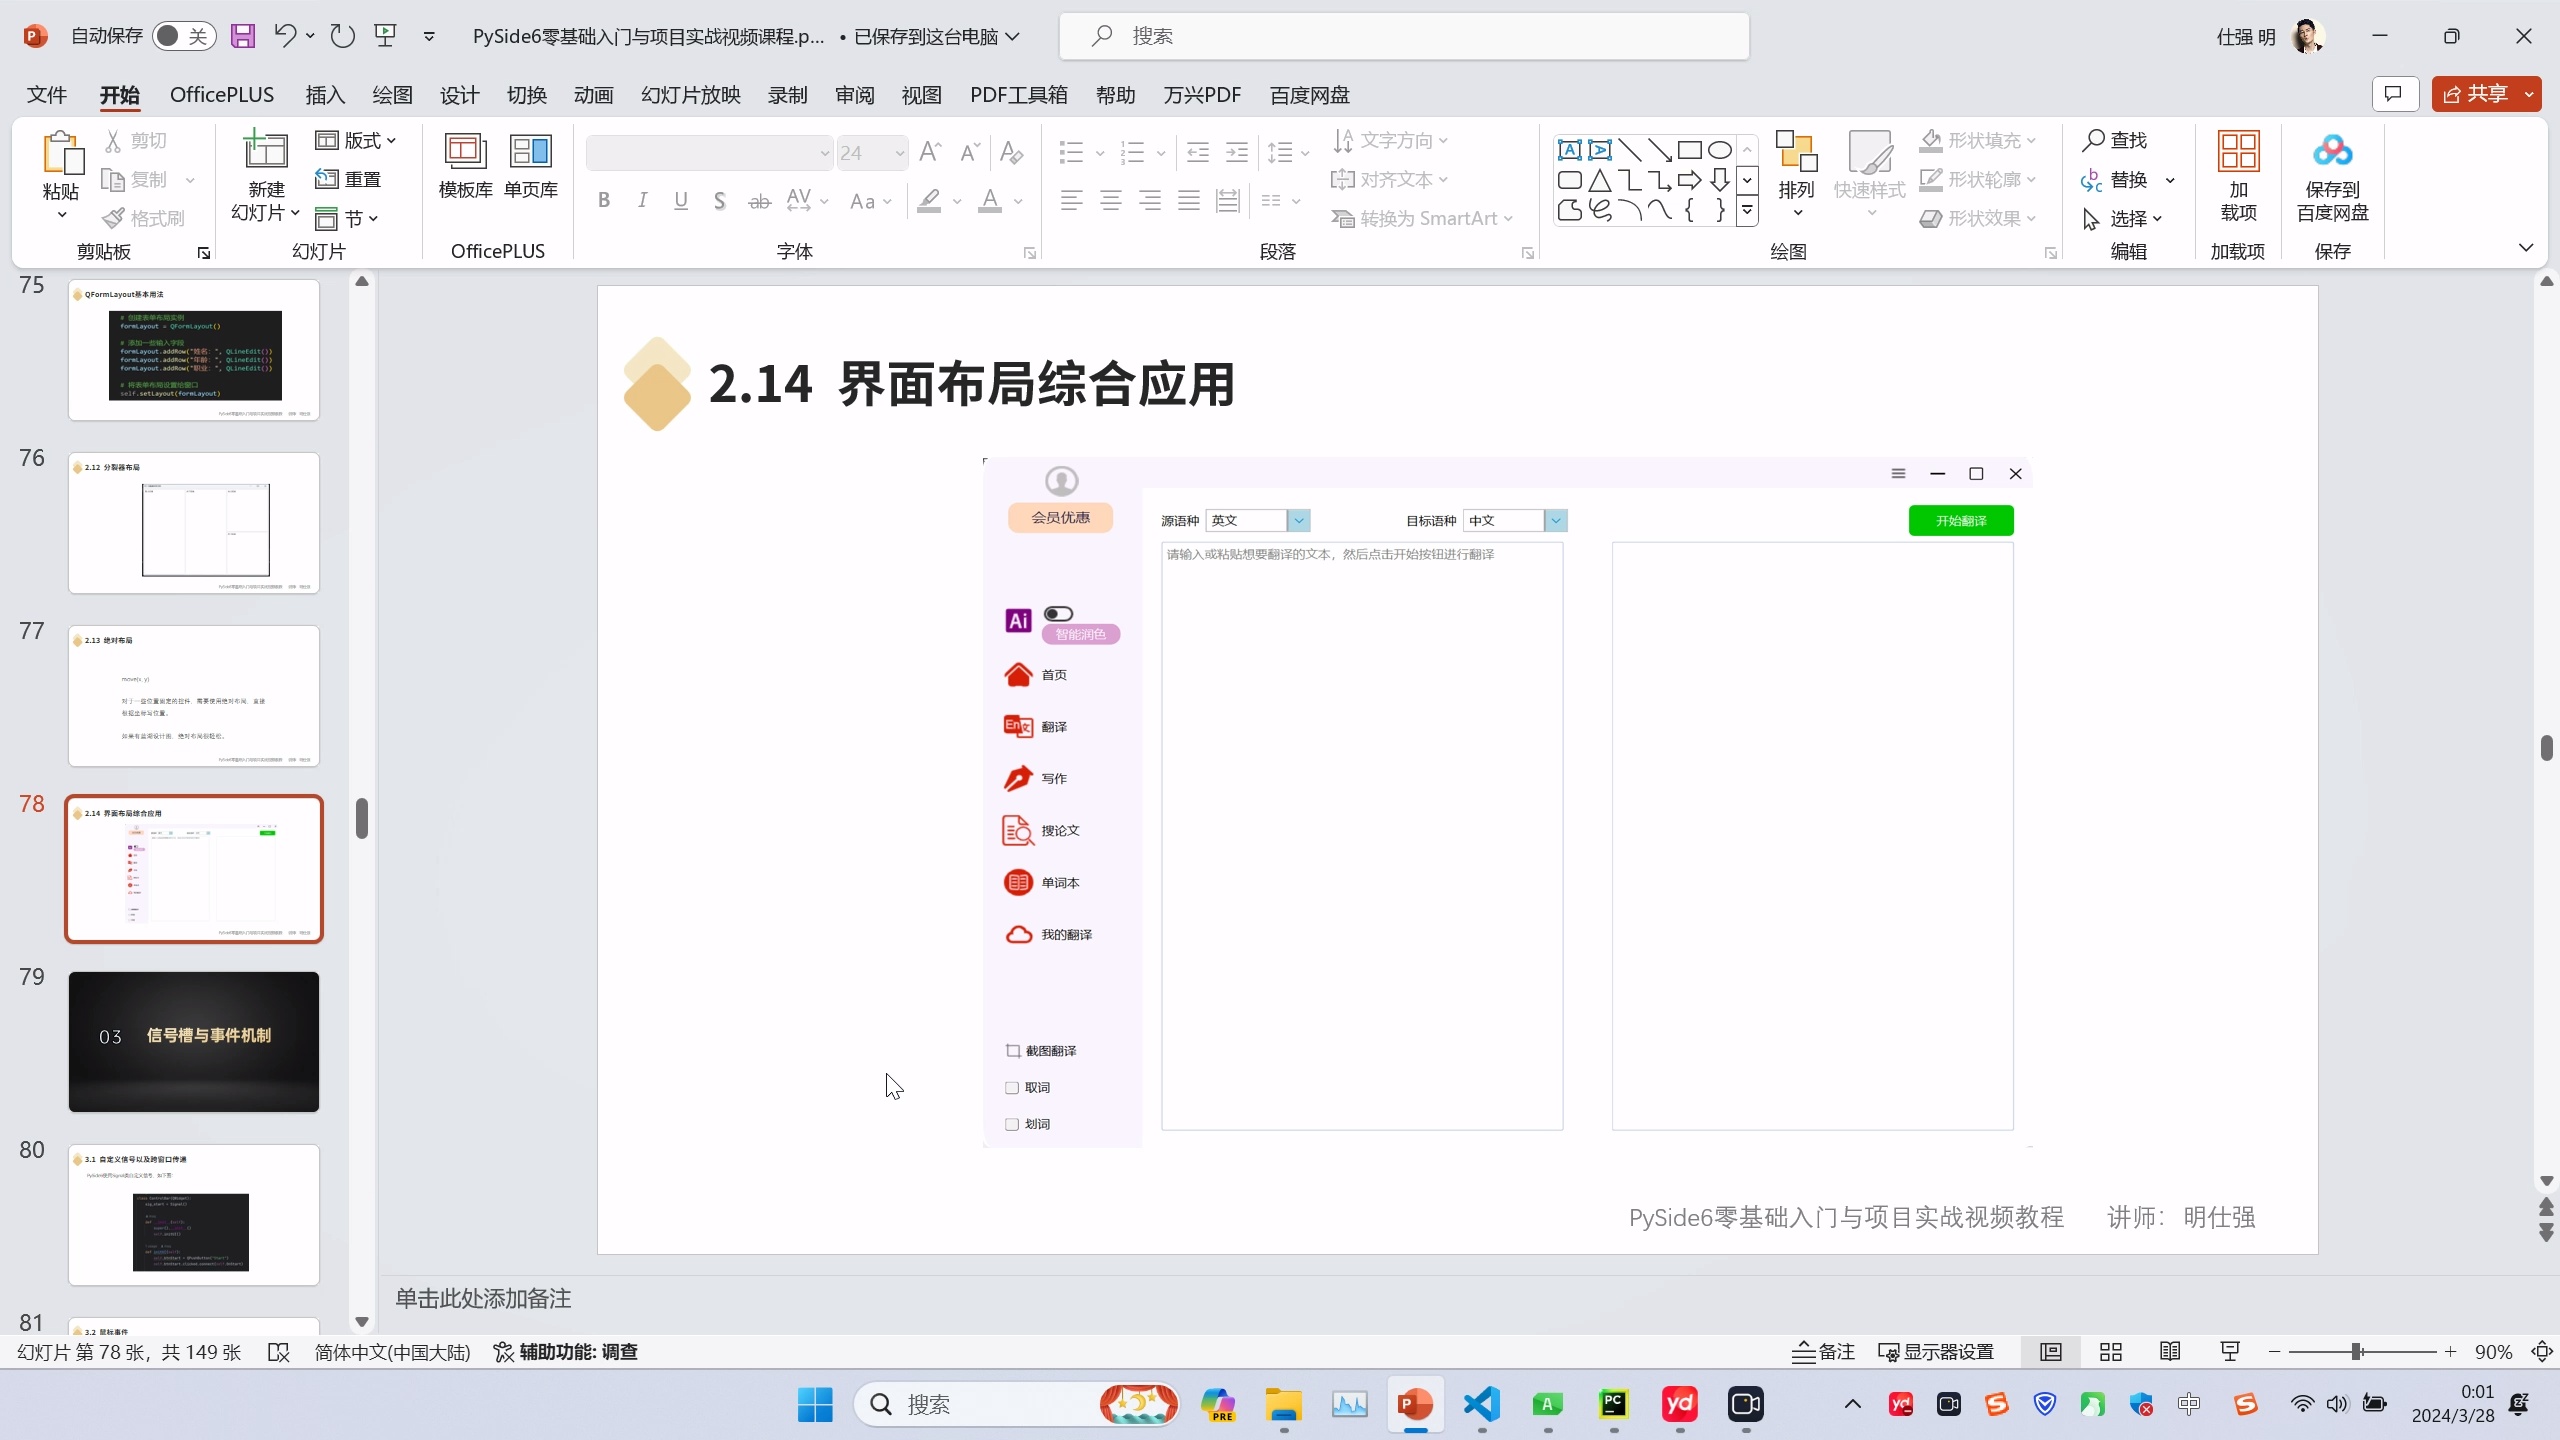The width and height of the screenshot is (2560, 1440).
Task: Expand the Select (选择) dropdown
Action: [x=2122, y=218]
